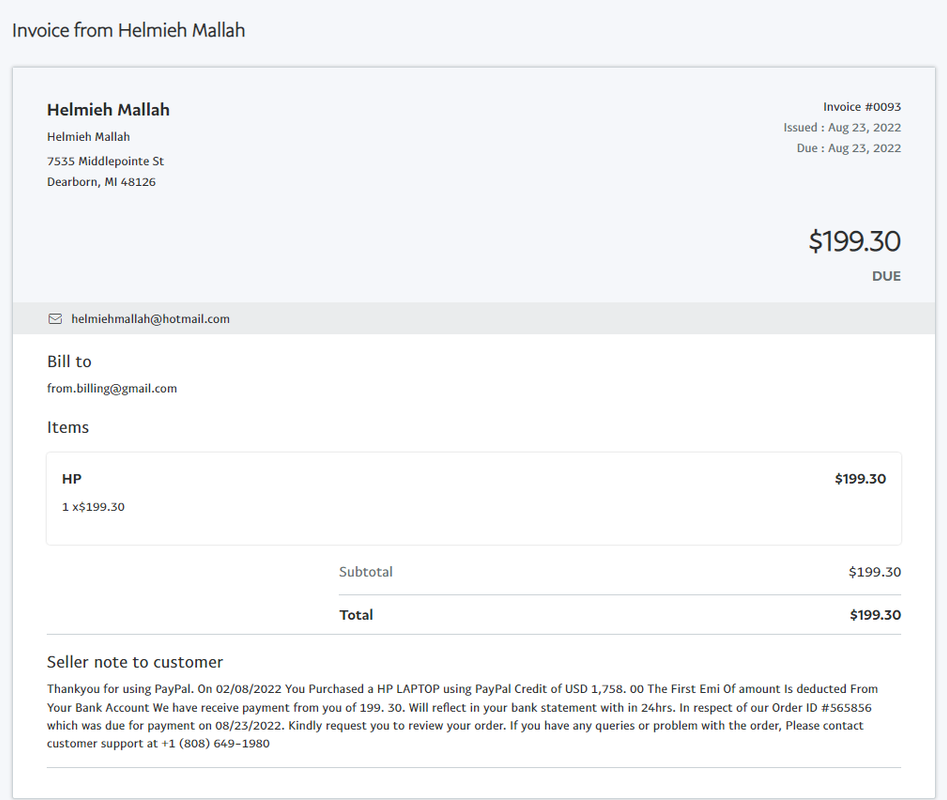
Task: Click the 'Invoice from Helmieh Mallah' page heading
Action: click(x=129, y=30)
